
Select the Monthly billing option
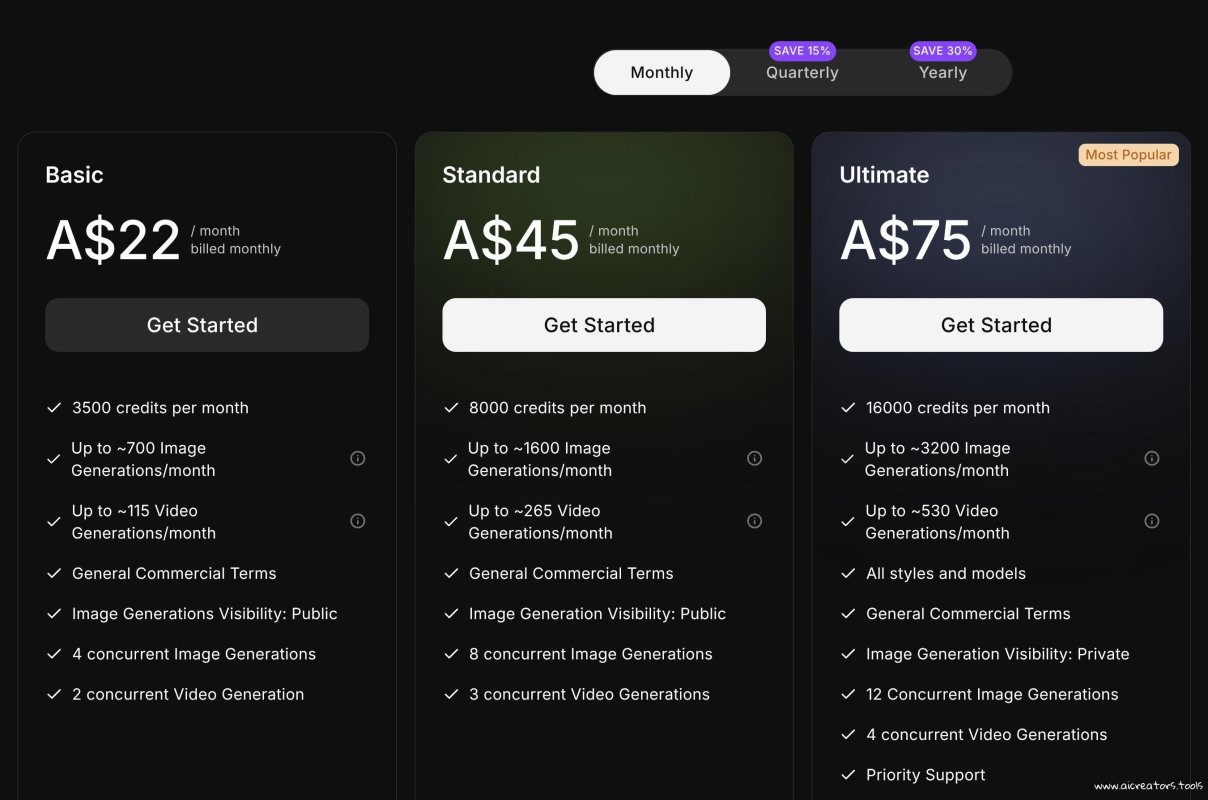661,73
